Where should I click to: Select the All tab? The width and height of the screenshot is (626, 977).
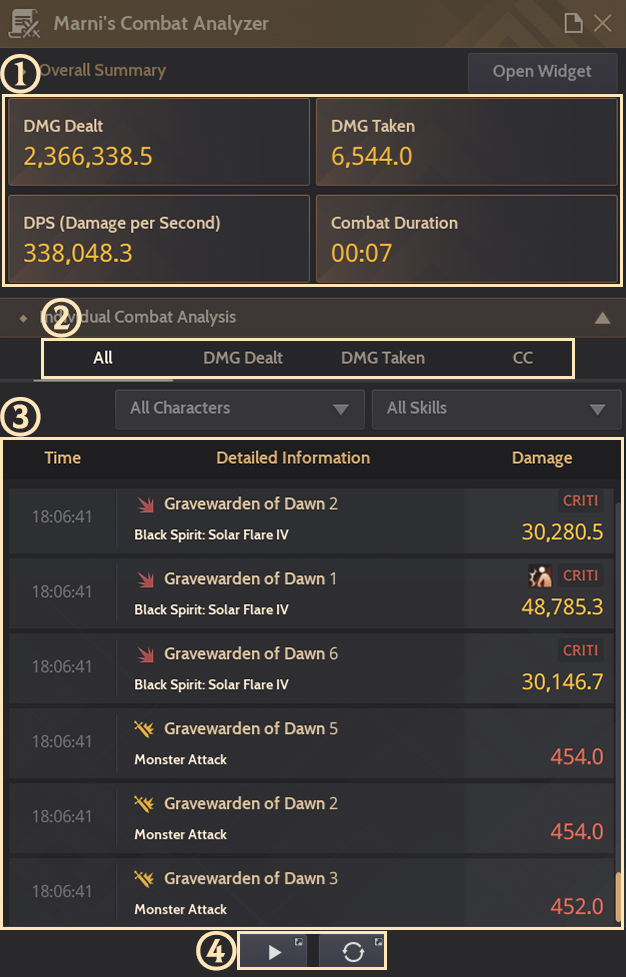pyautogui.click(x=103, y=358)
